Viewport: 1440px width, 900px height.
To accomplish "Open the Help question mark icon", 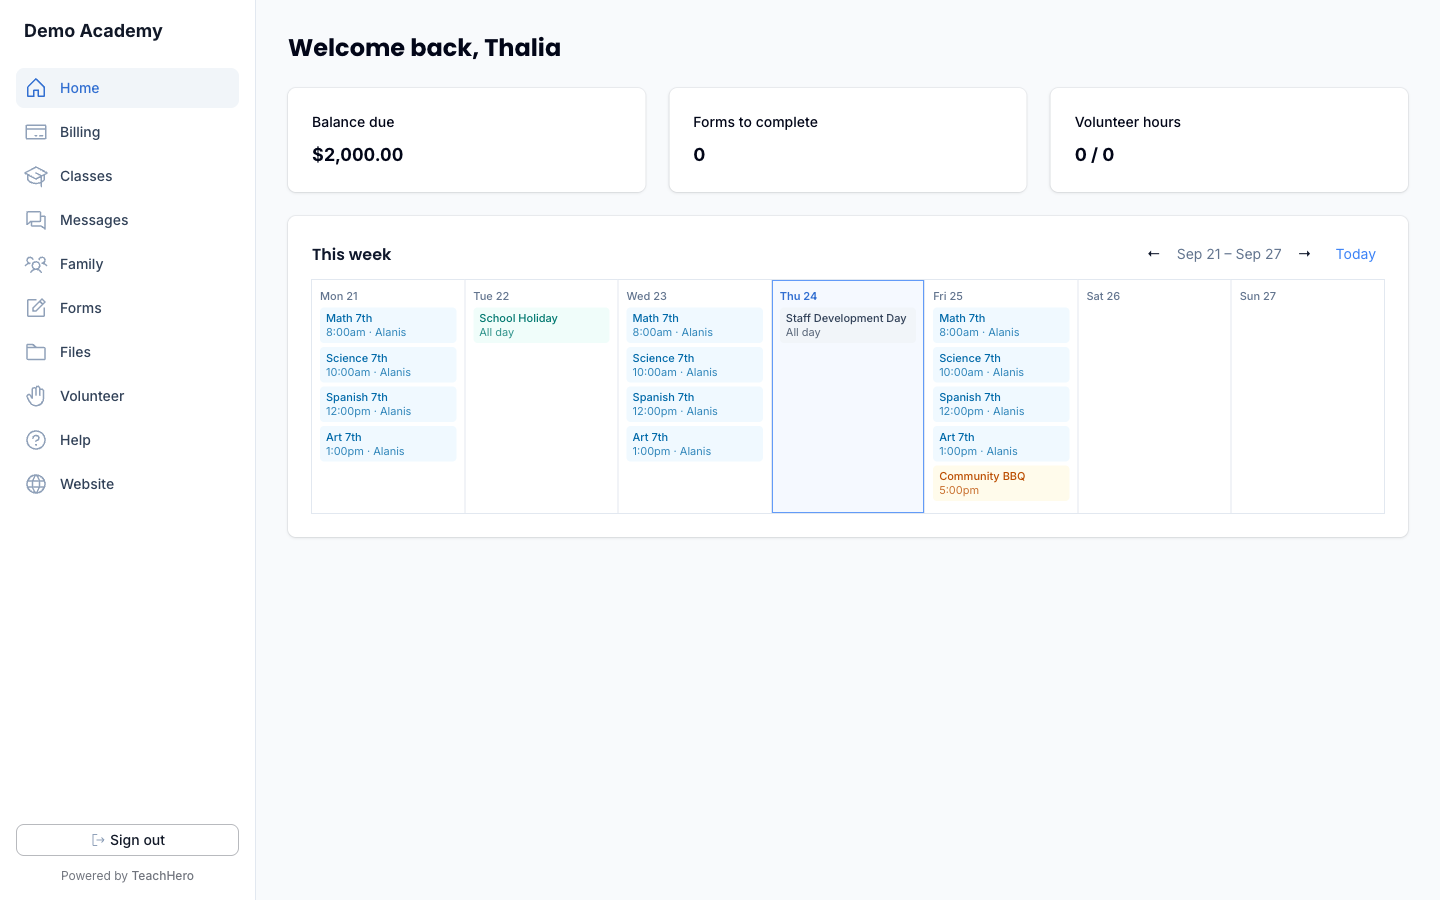I will tap(36, 440).
